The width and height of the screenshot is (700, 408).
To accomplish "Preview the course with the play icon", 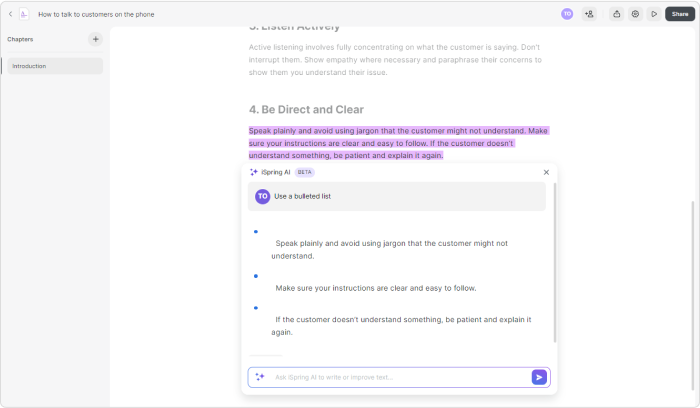I will coord(654,14).
